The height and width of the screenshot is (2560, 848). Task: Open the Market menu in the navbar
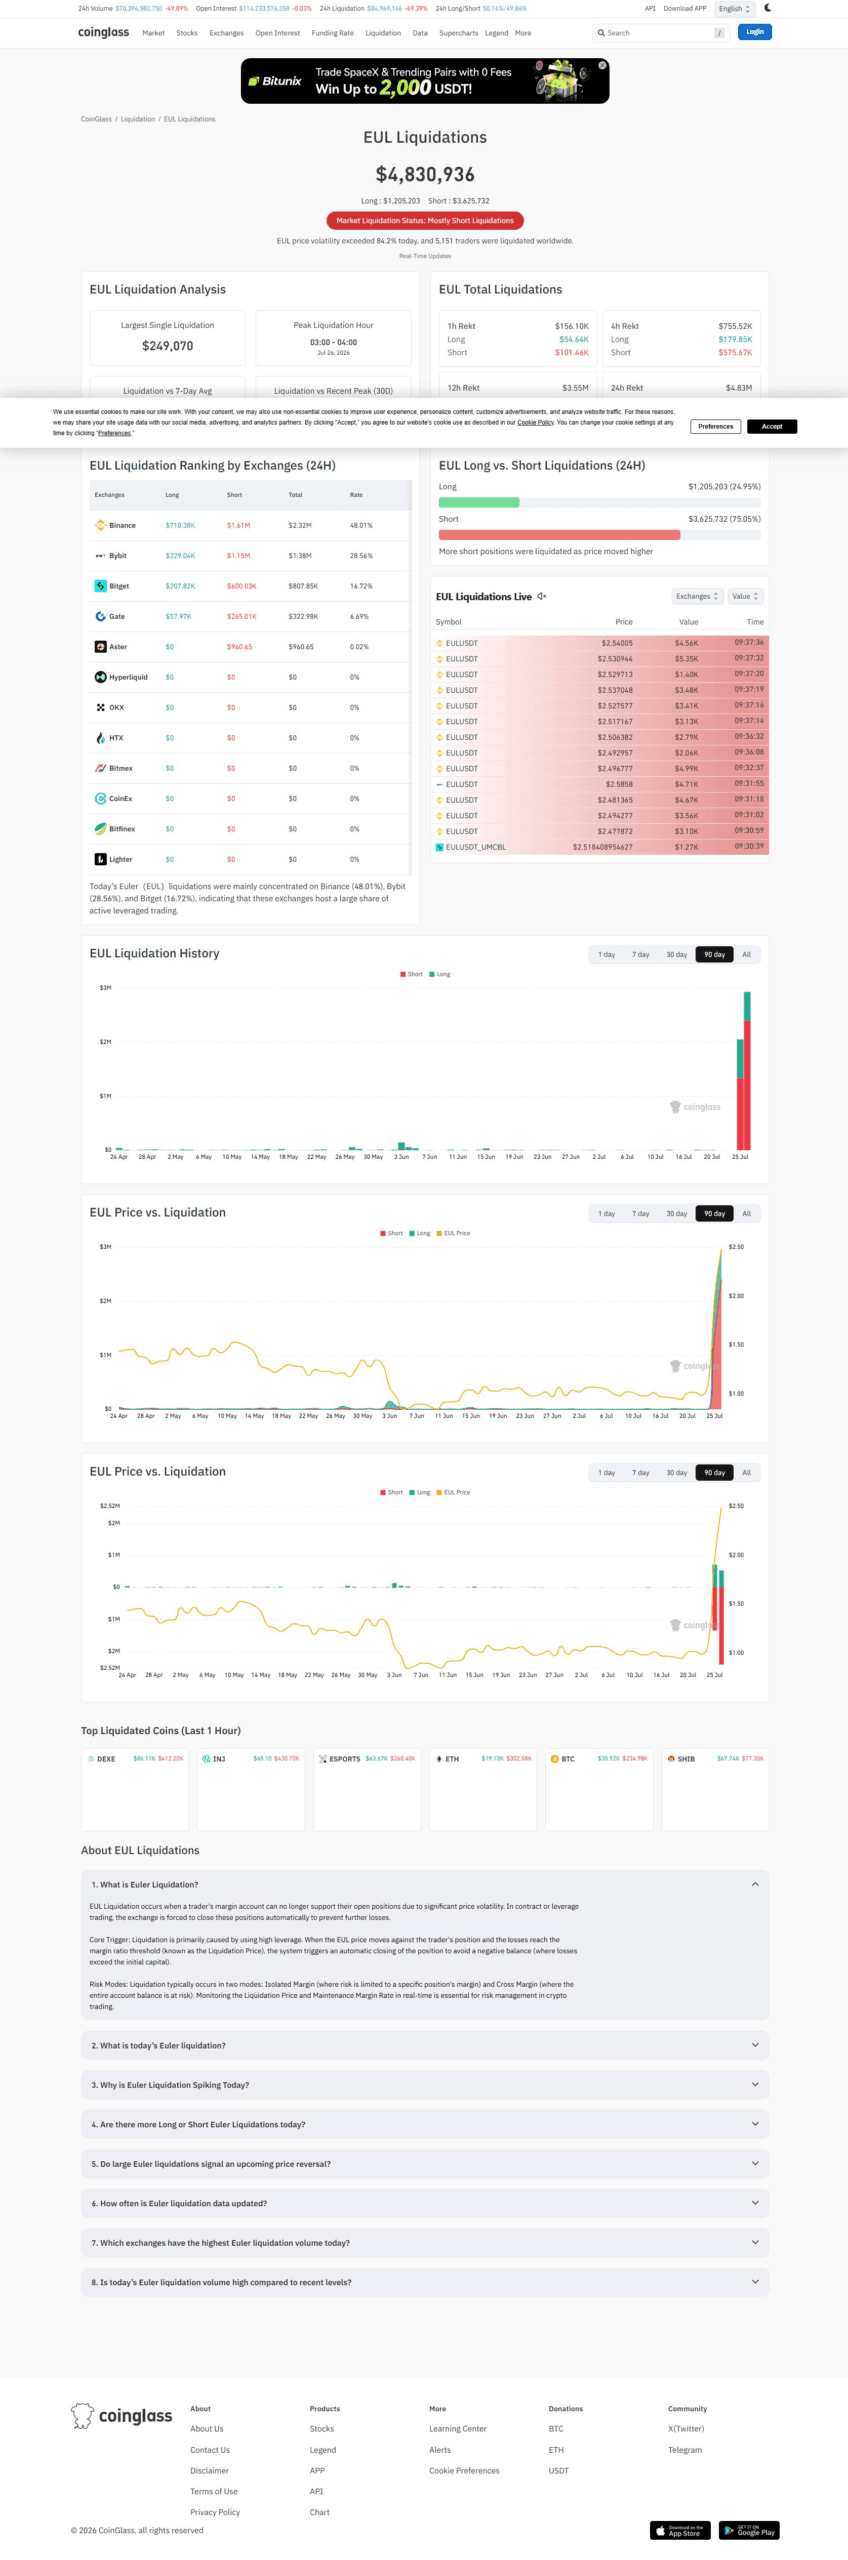(x=153, y=33)
